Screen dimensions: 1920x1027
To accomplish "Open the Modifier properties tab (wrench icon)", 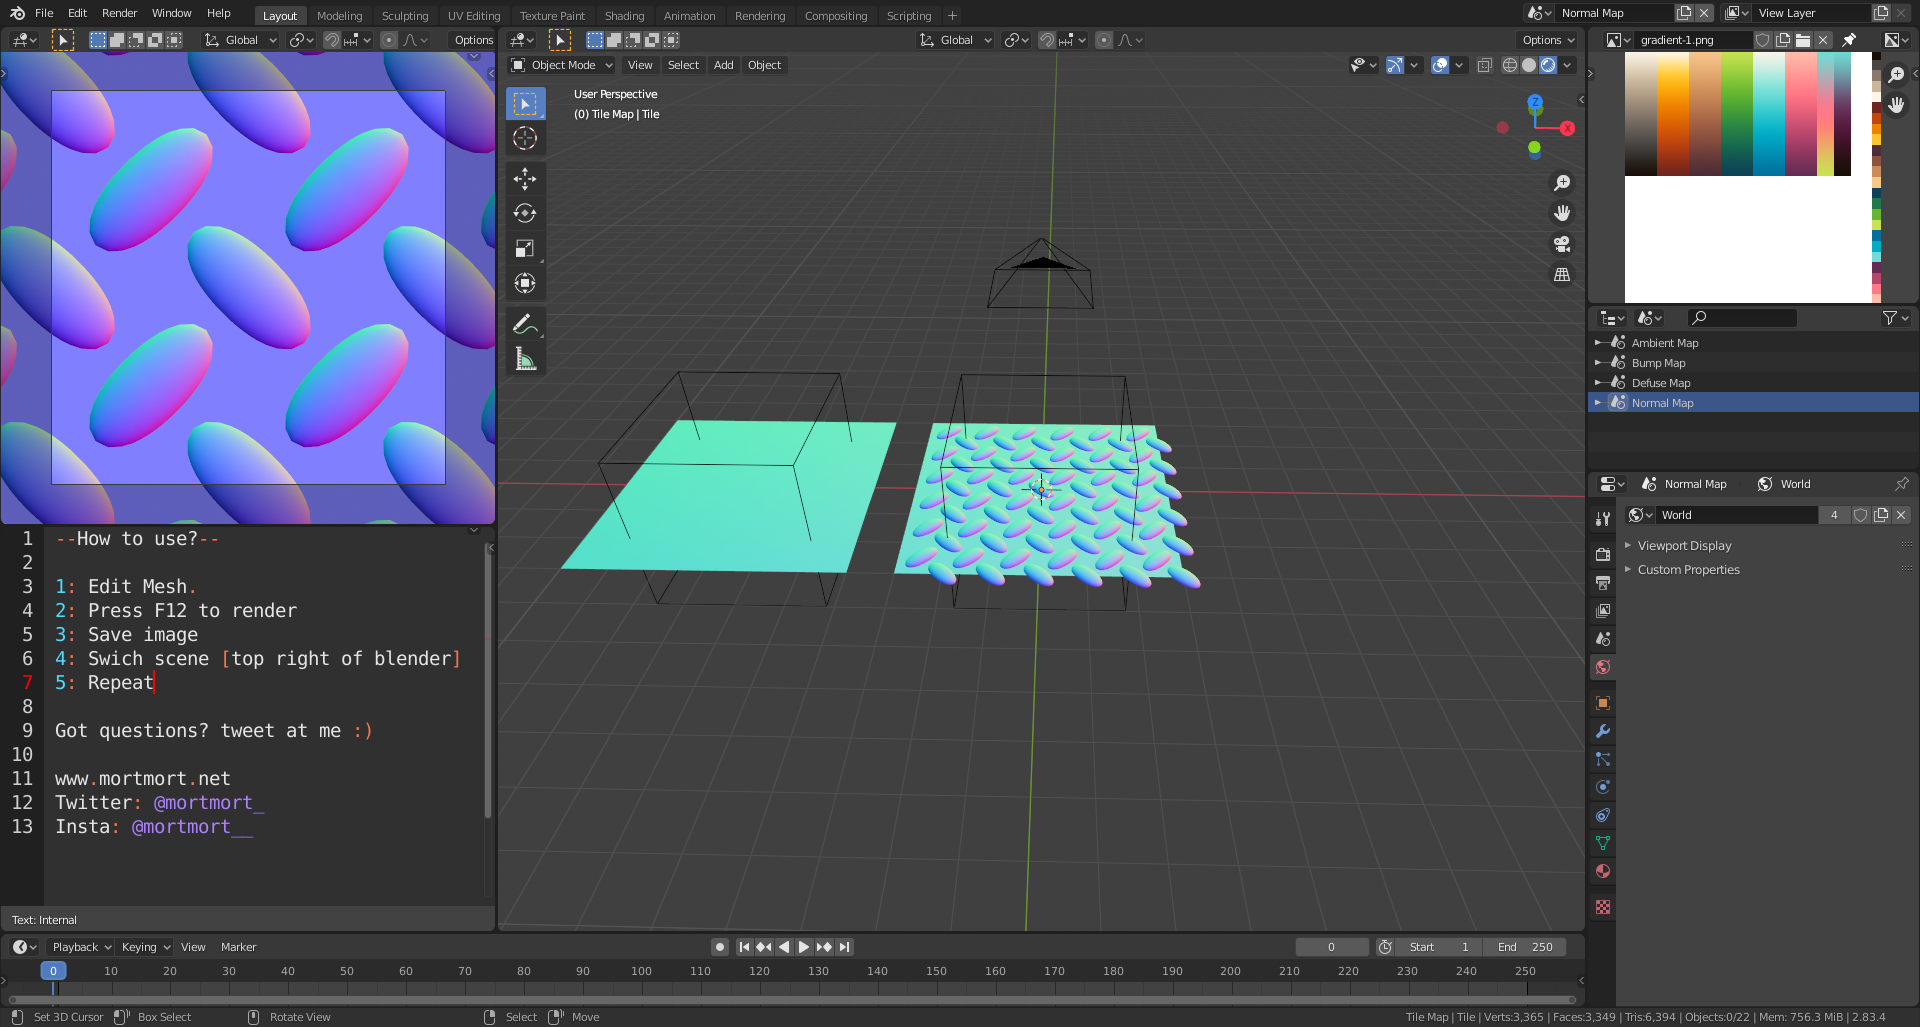I will tap(1603, 731).
